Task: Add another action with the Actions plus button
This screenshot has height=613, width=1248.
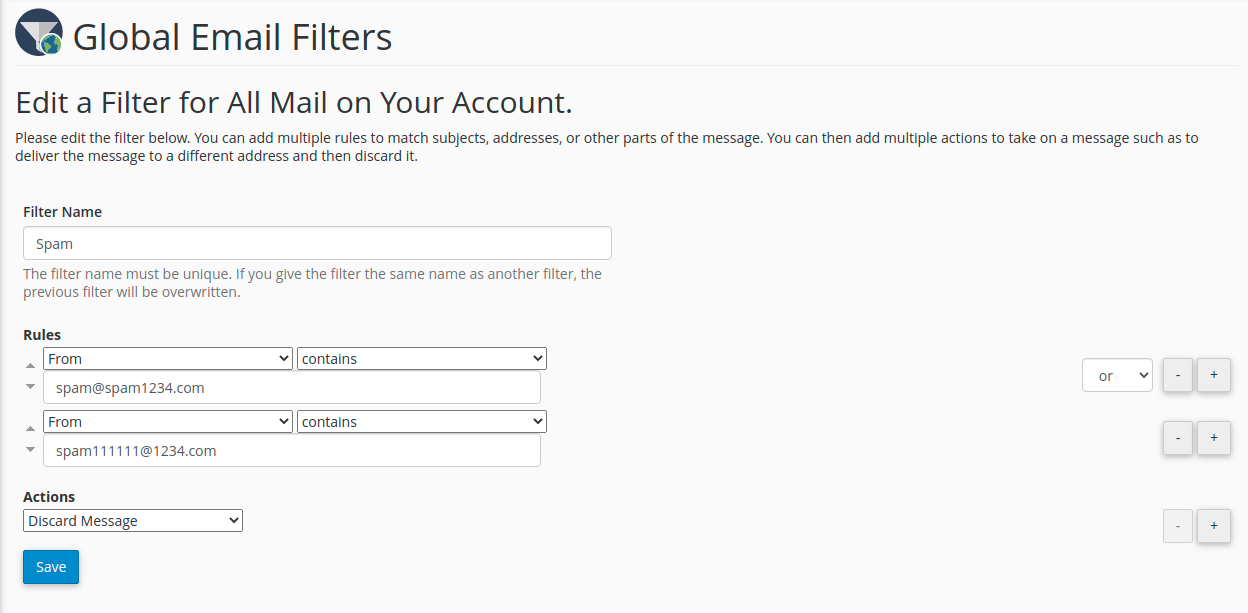Action: click(1213, 526)
